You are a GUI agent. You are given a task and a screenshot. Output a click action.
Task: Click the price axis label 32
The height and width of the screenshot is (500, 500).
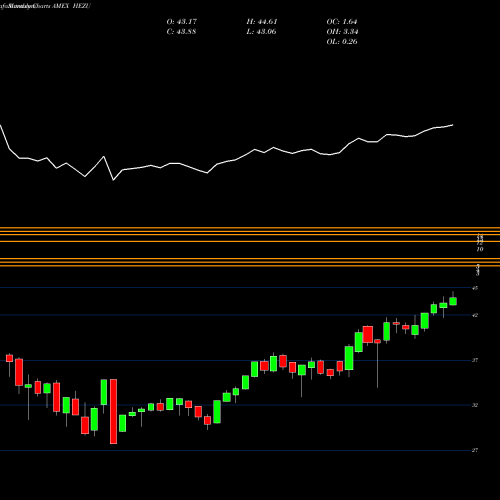click(475, 405)
